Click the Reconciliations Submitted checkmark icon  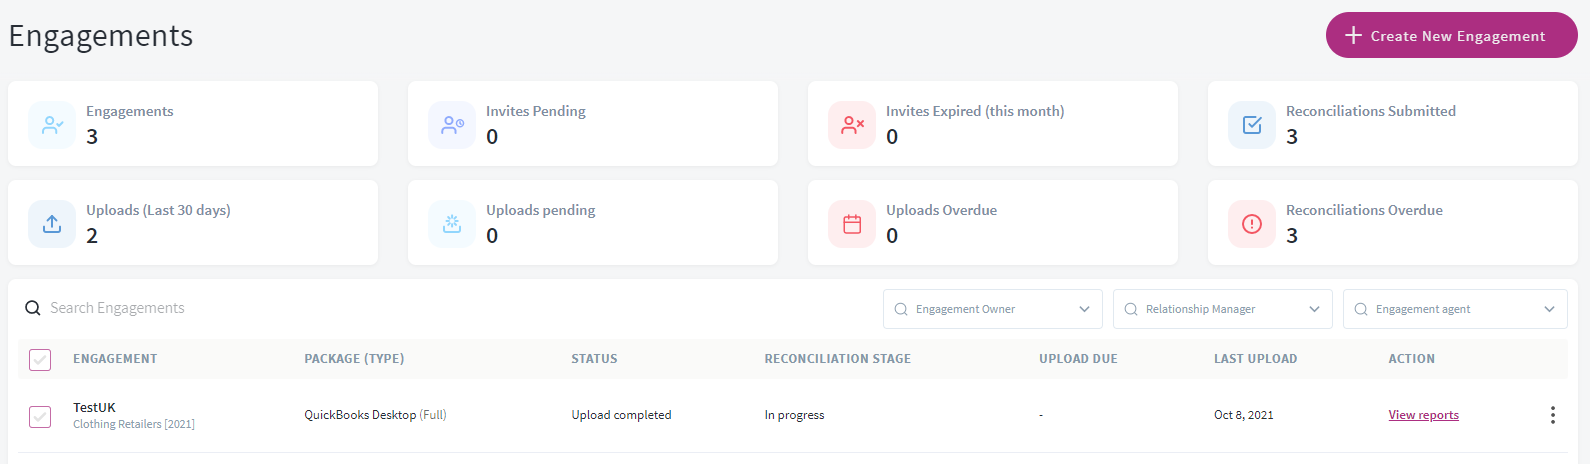click(1252, 125)
